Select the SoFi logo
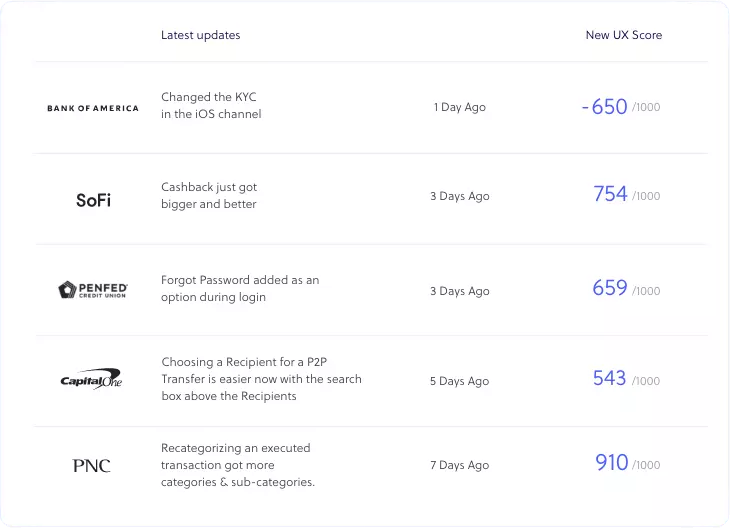 pyautogui.click(x=93, y=200)
